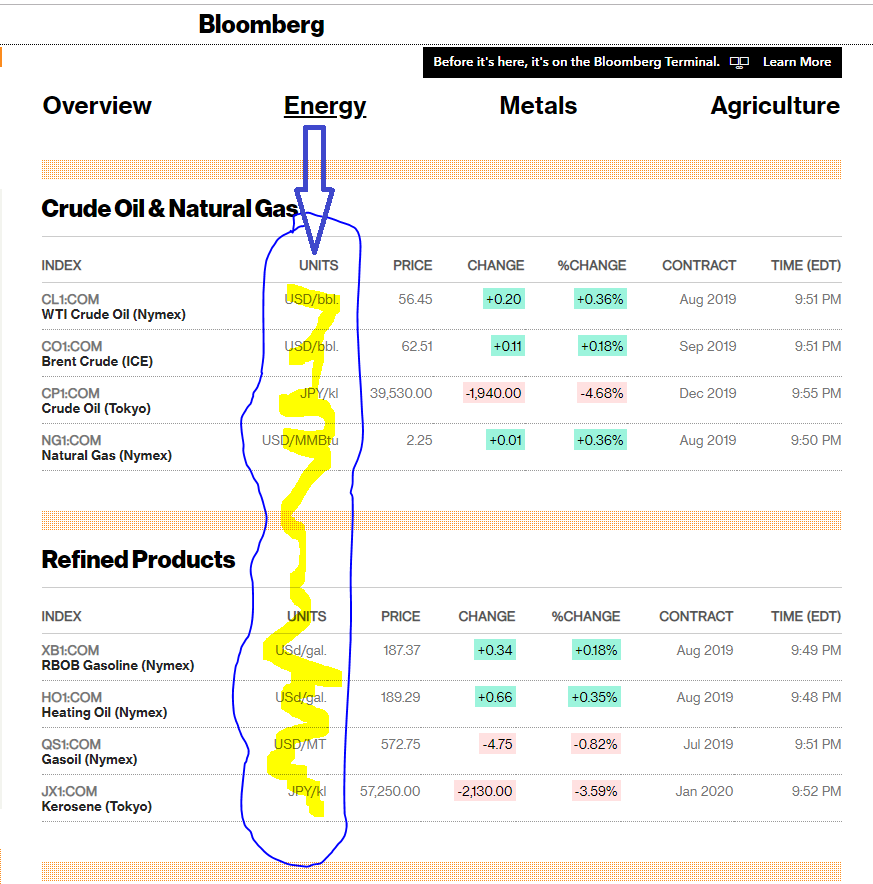873x884 pixels.
Task: Open the Natural Gas (Nymex) quote
Action: point(106,456)
